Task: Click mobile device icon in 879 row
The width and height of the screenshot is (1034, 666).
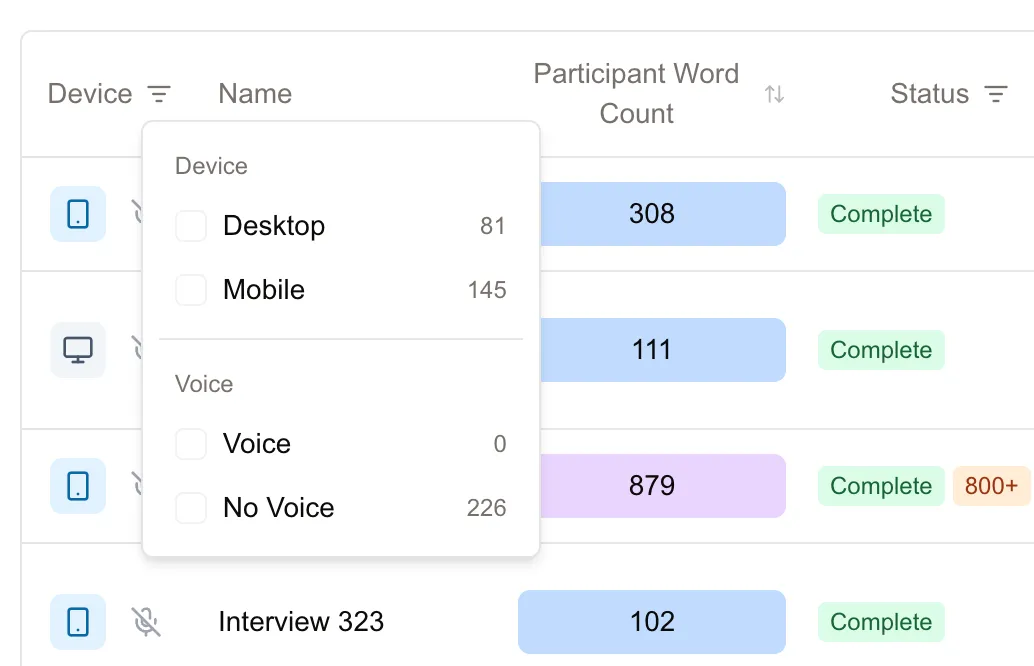Action: tap(78, 486)
